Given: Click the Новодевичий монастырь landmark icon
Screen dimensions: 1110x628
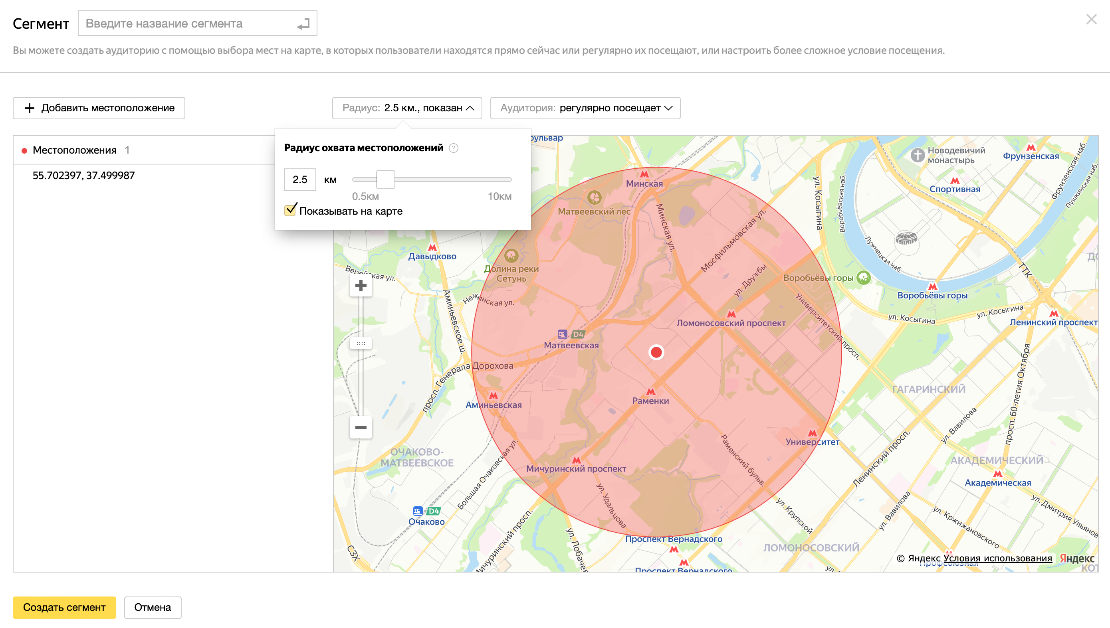Looking at the screenshot, I should tap(918, 154).
